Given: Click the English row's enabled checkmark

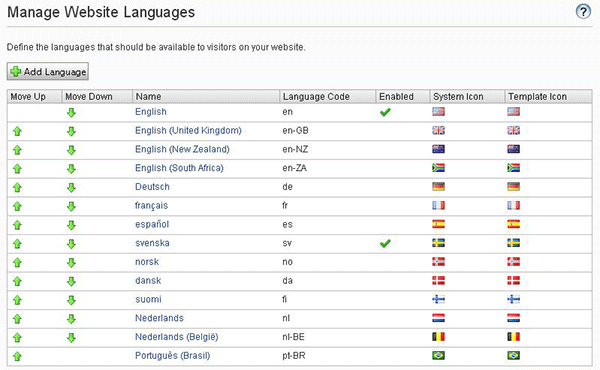Looking at the screenshot, I should coord(385,112).
